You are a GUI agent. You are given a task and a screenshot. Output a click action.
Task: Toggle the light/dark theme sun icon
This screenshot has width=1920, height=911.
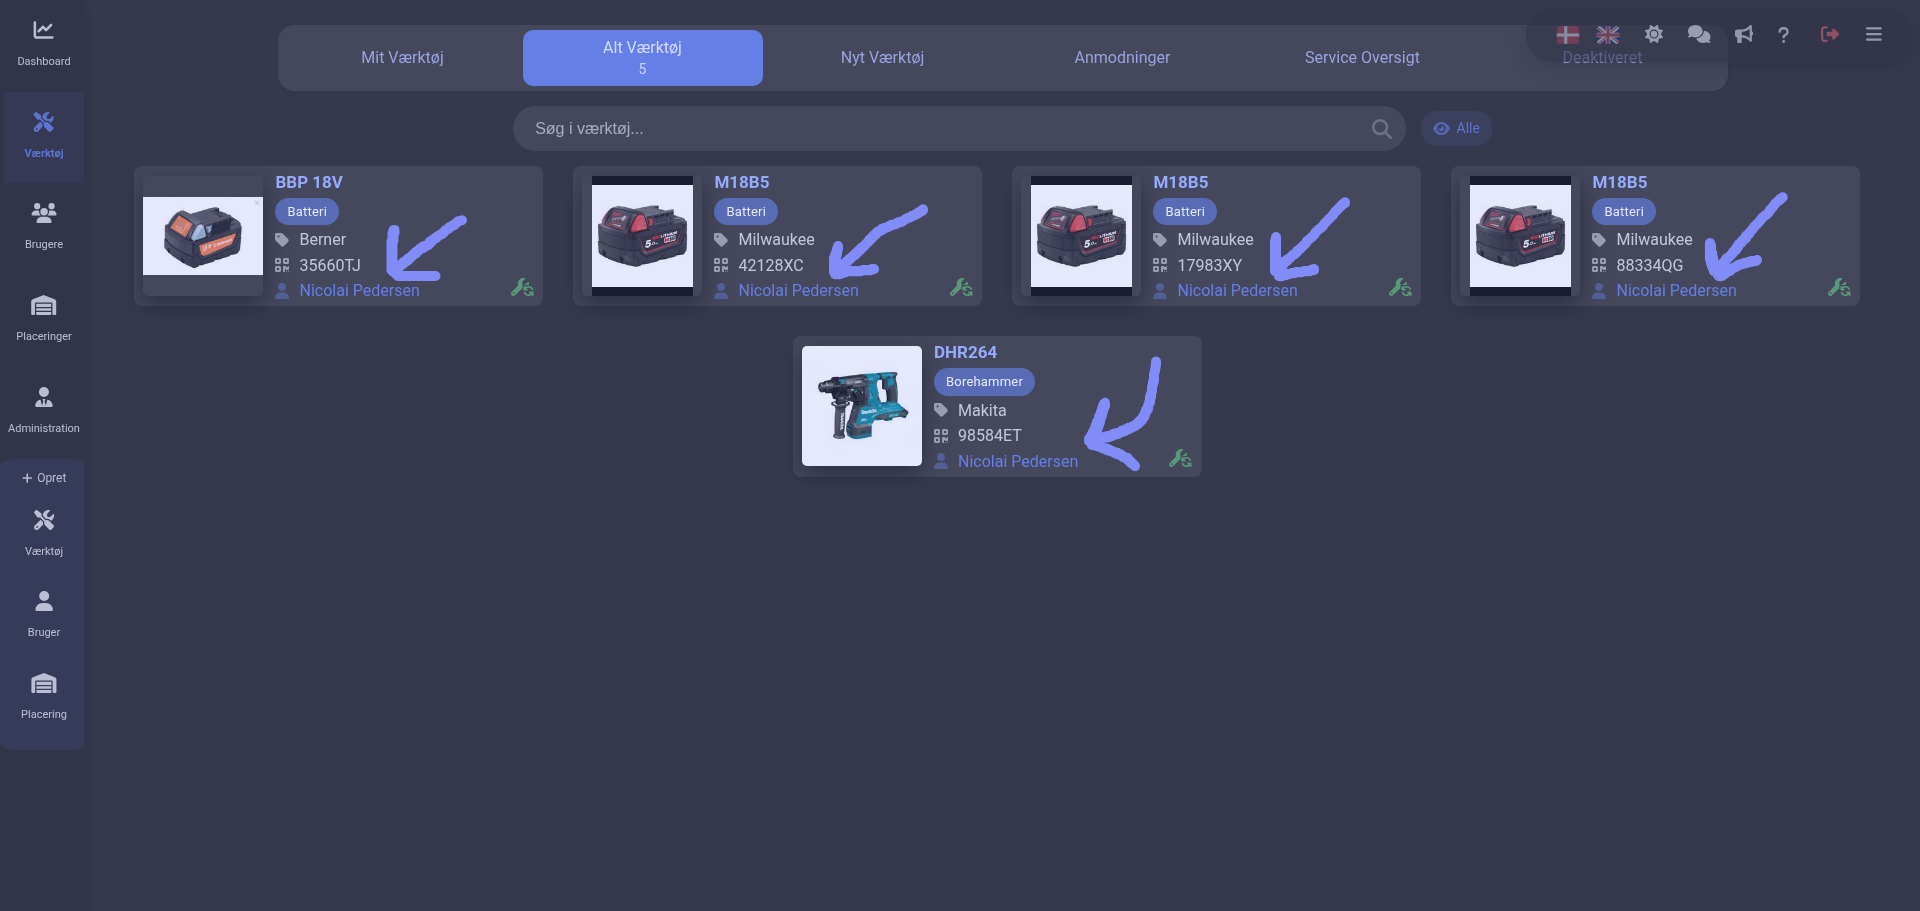pos(1653,35)
